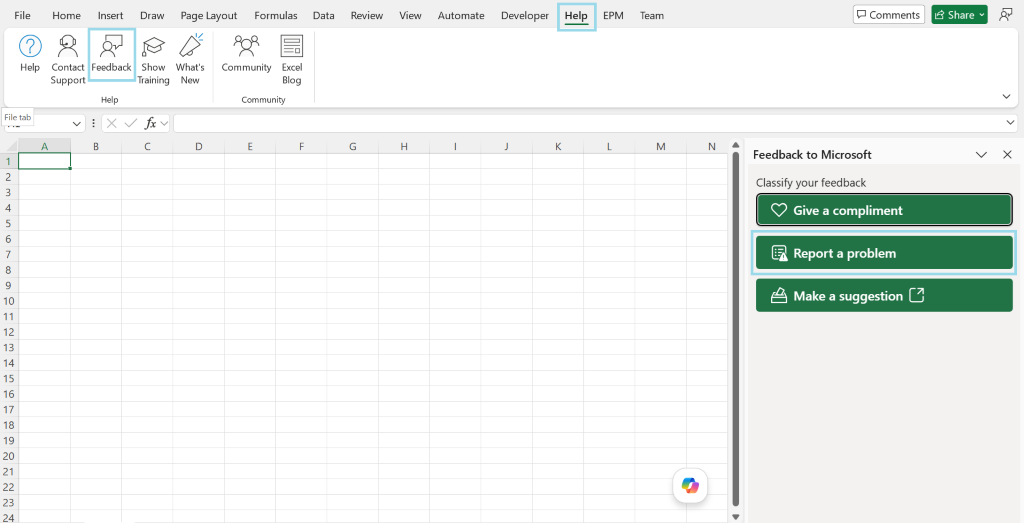Switch to the Home tab
Screen dimensions: 1024x523
[67, 15]
